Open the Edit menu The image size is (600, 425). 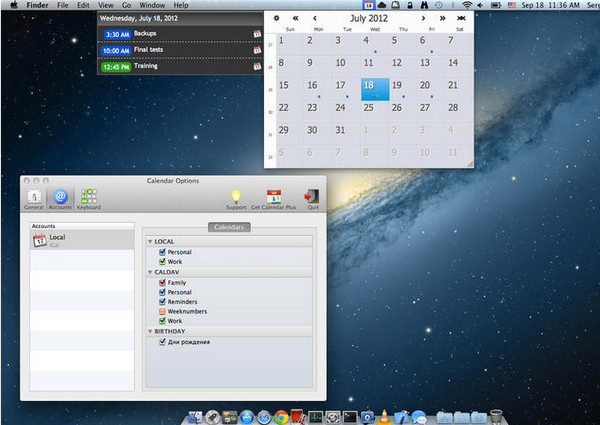tap(83, 5)
